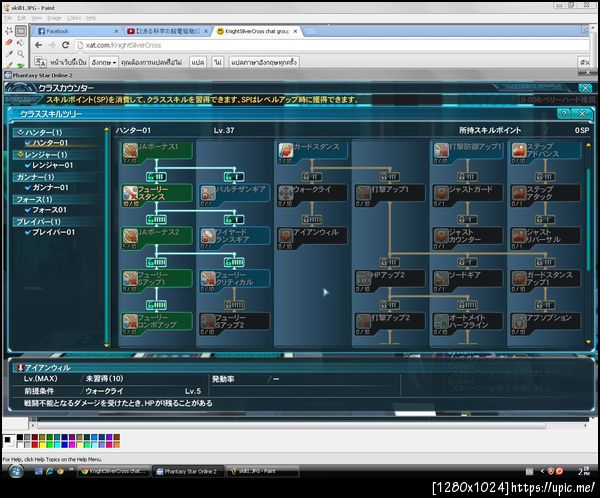Click Chrome's back arrow button
The image size is (600, 498).
(38, 45)
